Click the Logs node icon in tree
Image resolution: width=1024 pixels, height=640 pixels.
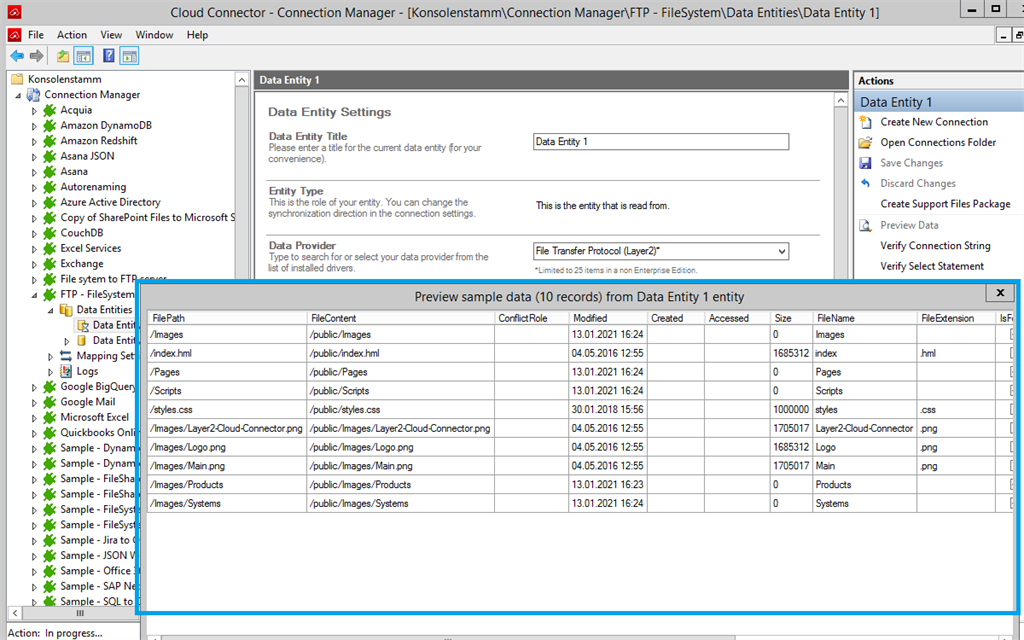(66, 371)
